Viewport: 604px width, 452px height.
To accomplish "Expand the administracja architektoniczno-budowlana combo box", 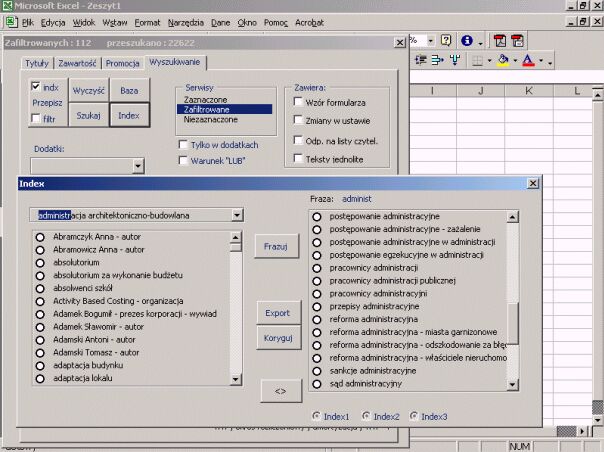I will tap(236, 215).
